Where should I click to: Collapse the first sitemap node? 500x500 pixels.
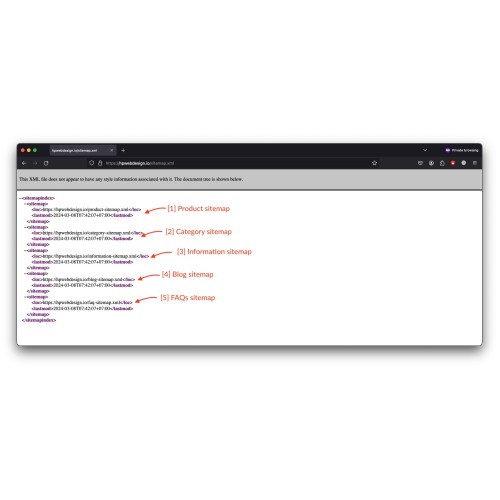tap(25, 204)
